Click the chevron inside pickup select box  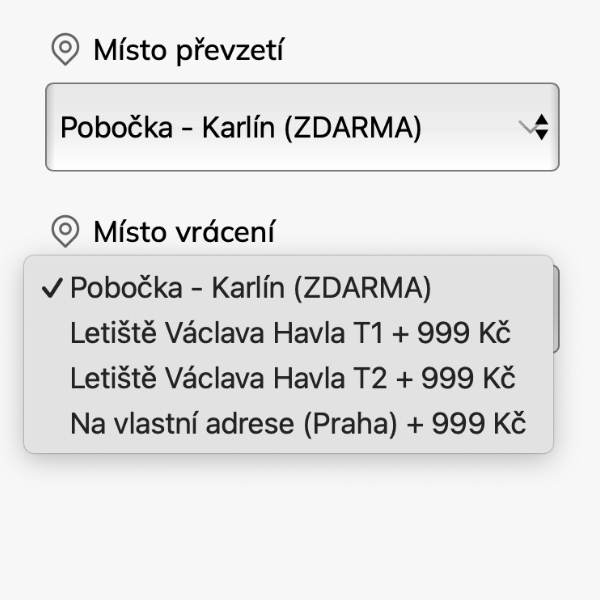pyautogui.click(x=527, y=127)
